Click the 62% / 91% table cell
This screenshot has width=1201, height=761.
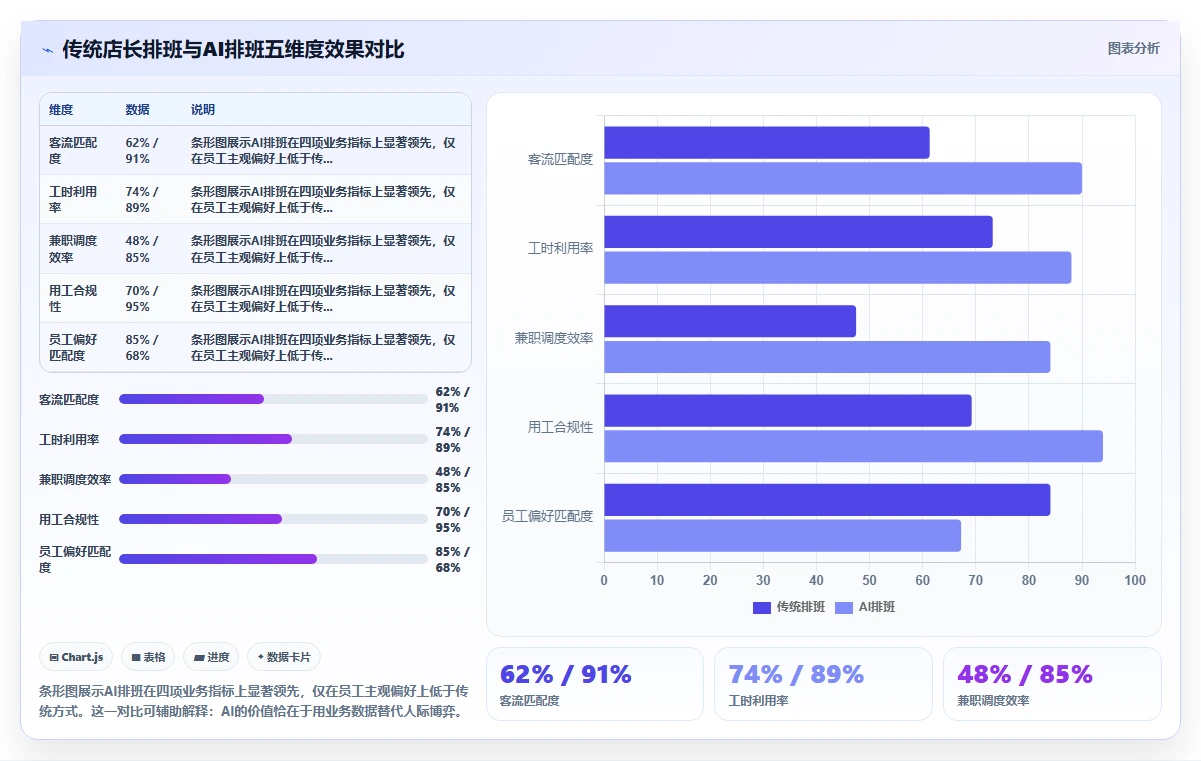(150, 150)
